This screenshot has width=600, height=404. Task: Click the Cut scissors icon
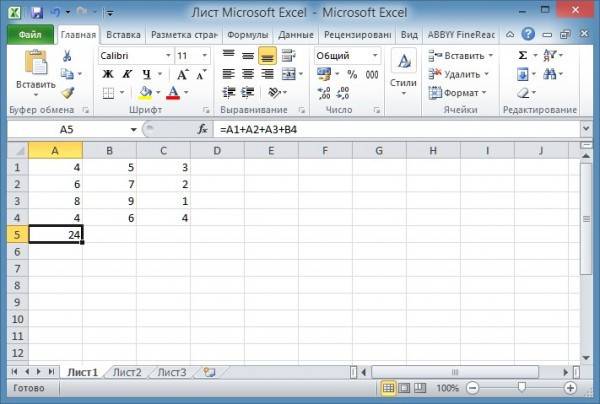67,56
